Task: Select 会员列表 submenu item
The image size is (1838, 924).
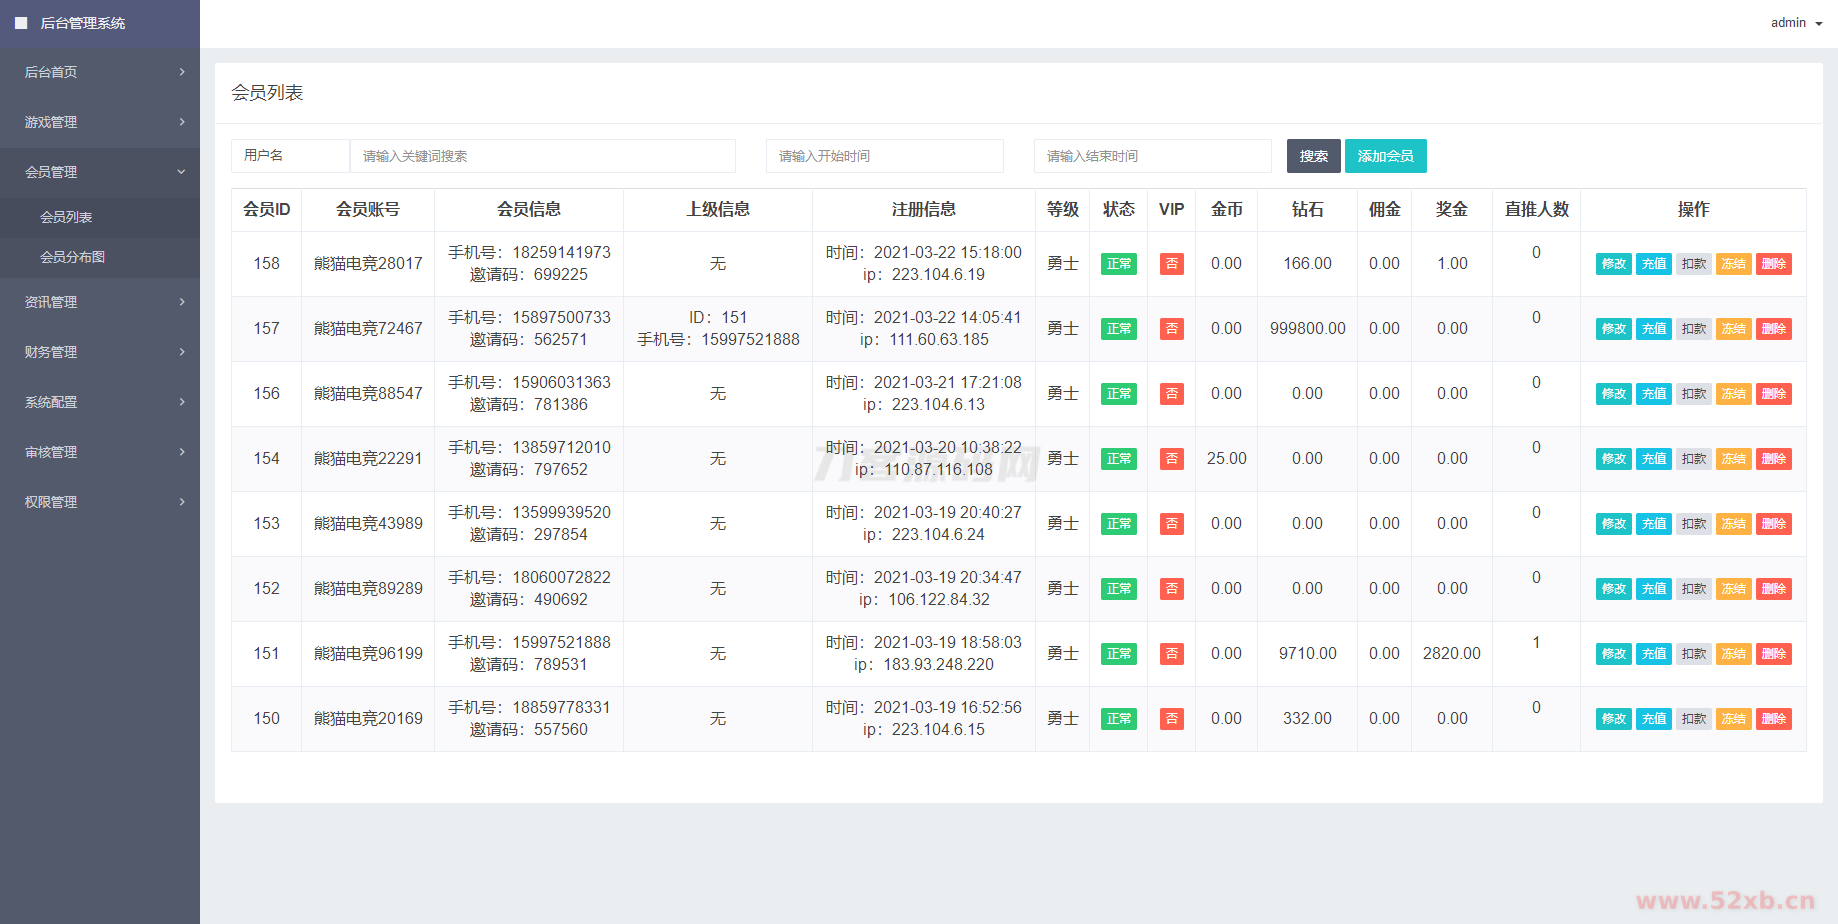Action: [66, 217]
